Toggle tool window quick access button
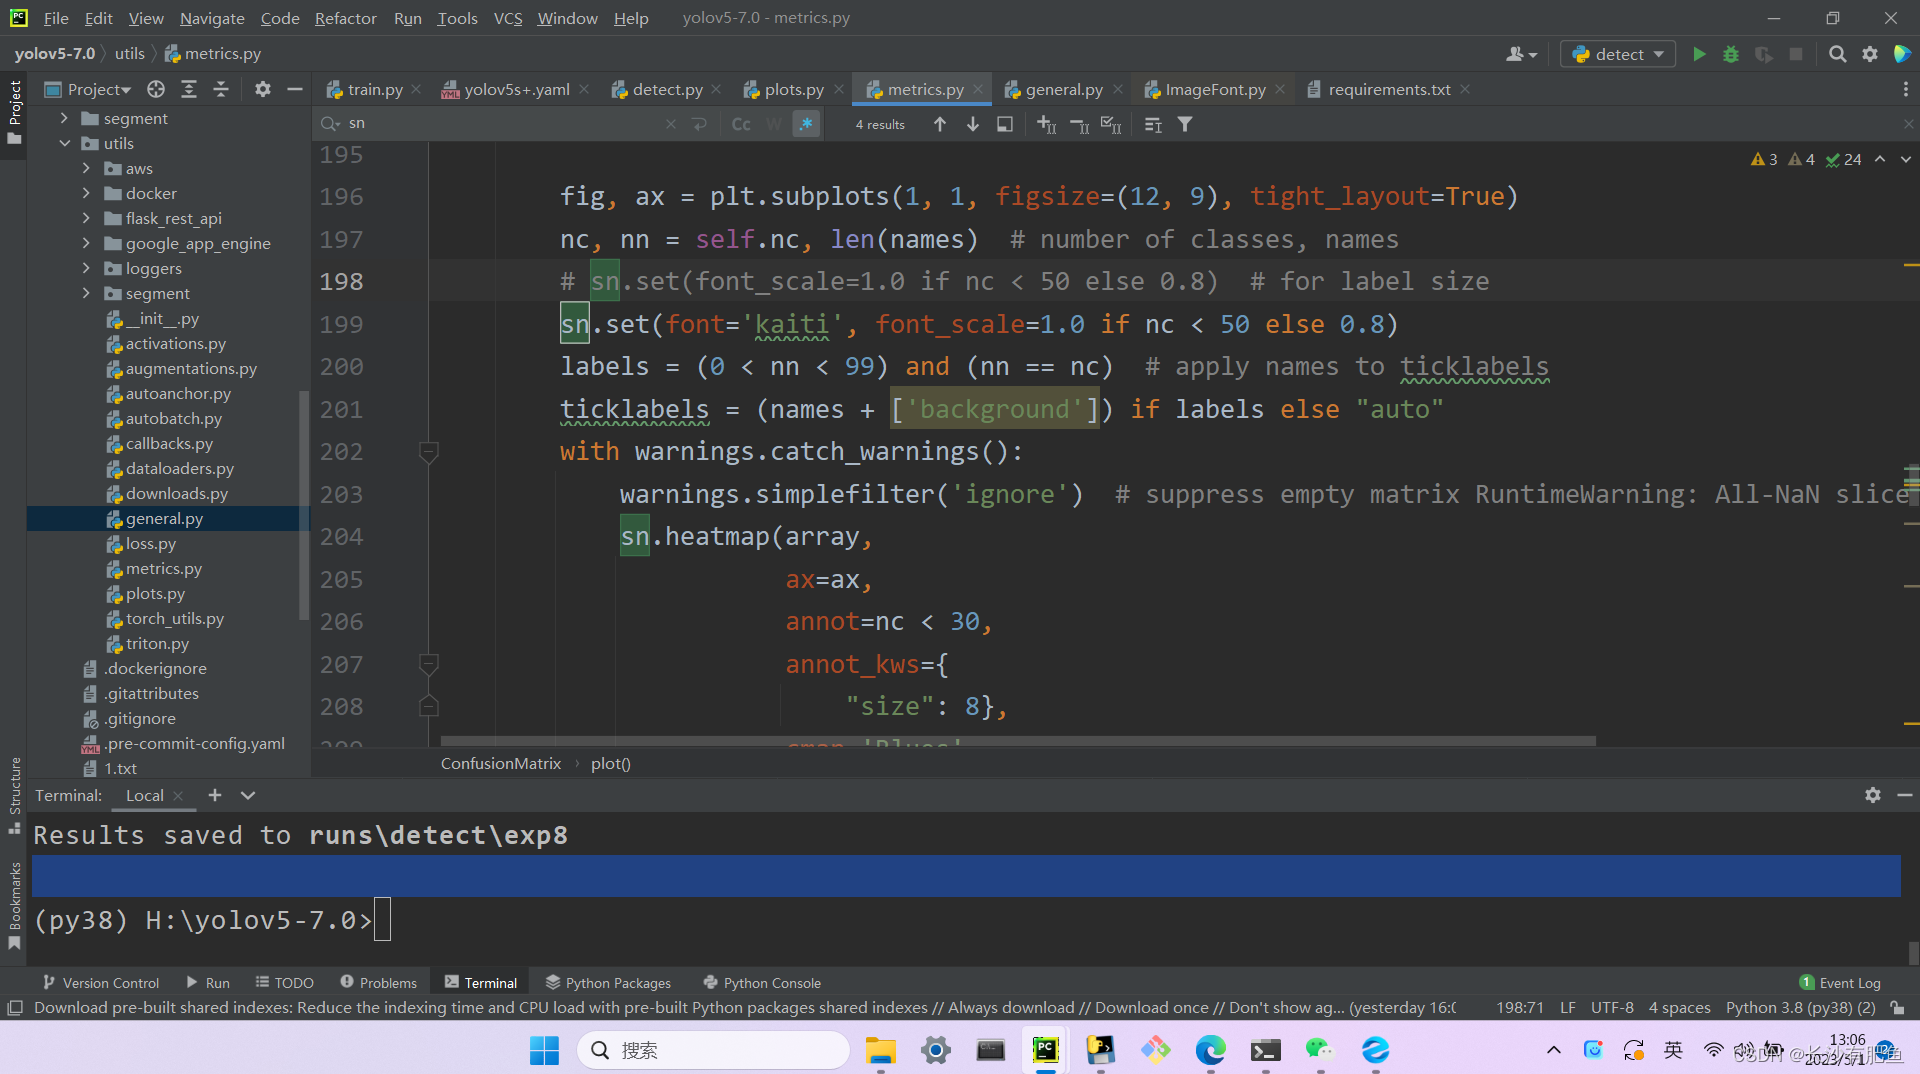This screenshot has height=1074, width=1920. point(14,1008)
